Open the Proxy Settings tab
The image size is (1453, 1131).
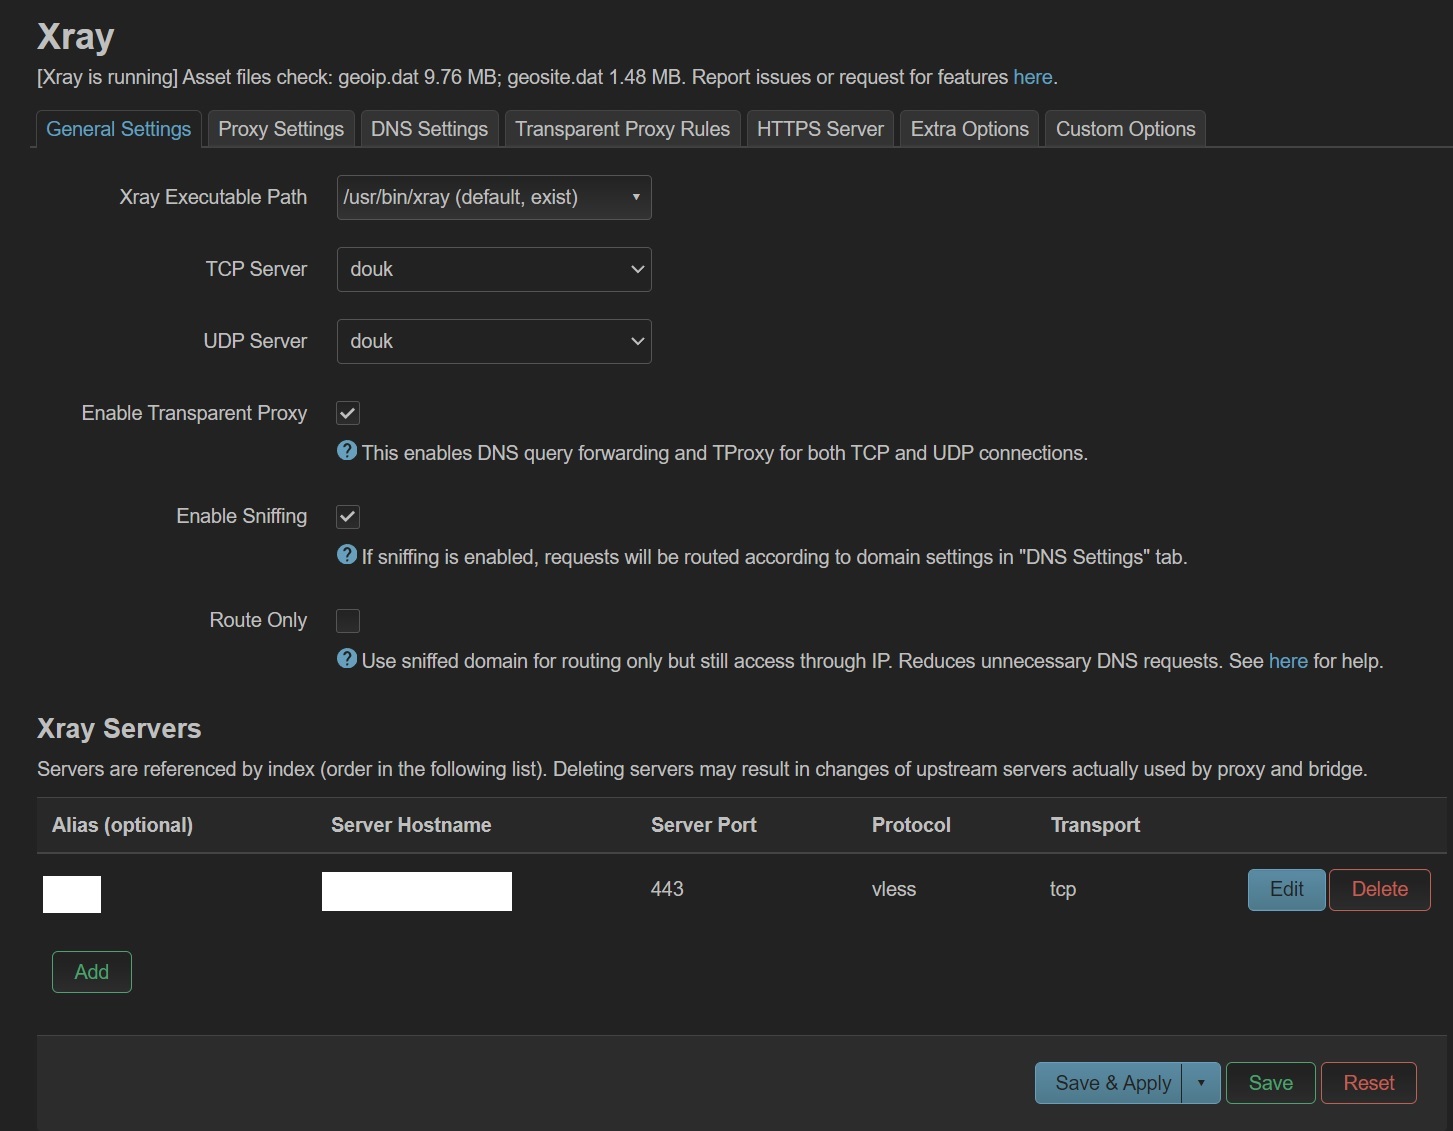(x=281, y=129)
